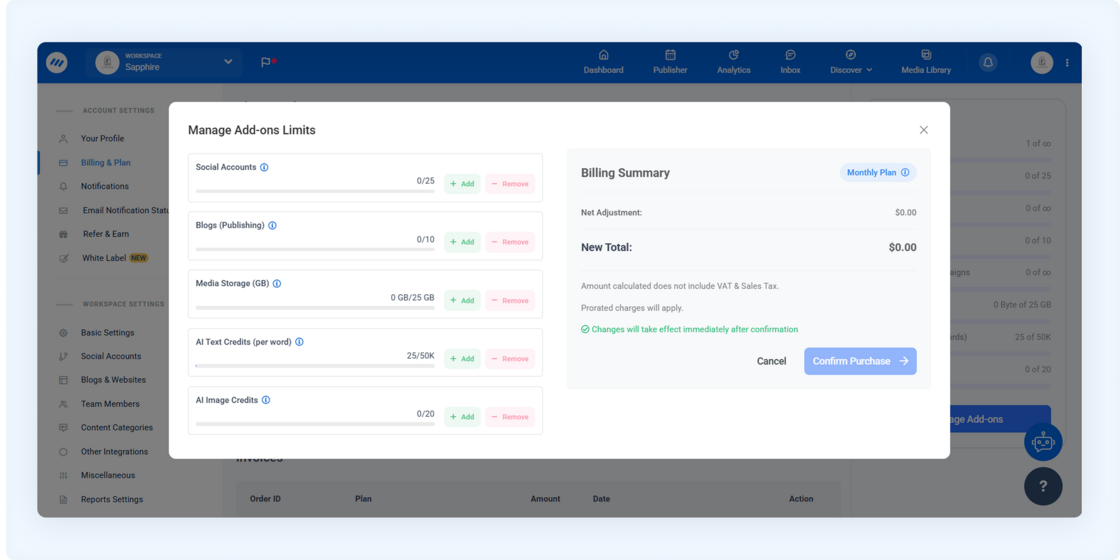This screenshot has height=560, width=1120.
Task: Add Media Storage (GB)
Action: tap(462, 301)
